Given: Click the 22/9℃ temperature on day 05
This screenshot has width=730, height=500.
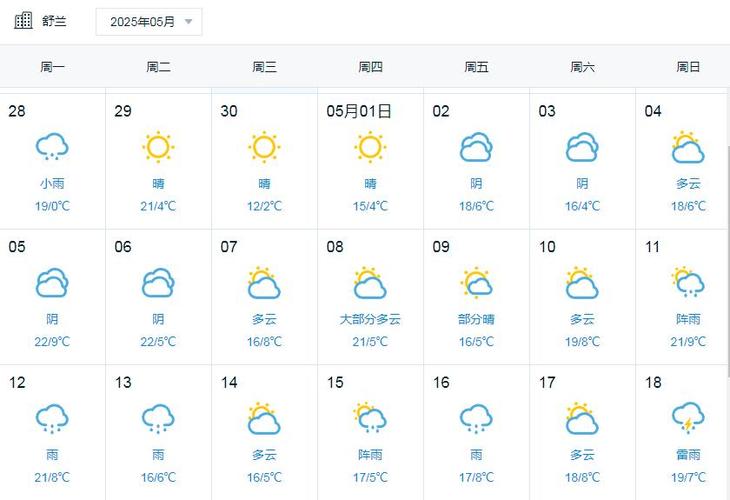Looking at the screenshot, I should click(x=52, y=341).
